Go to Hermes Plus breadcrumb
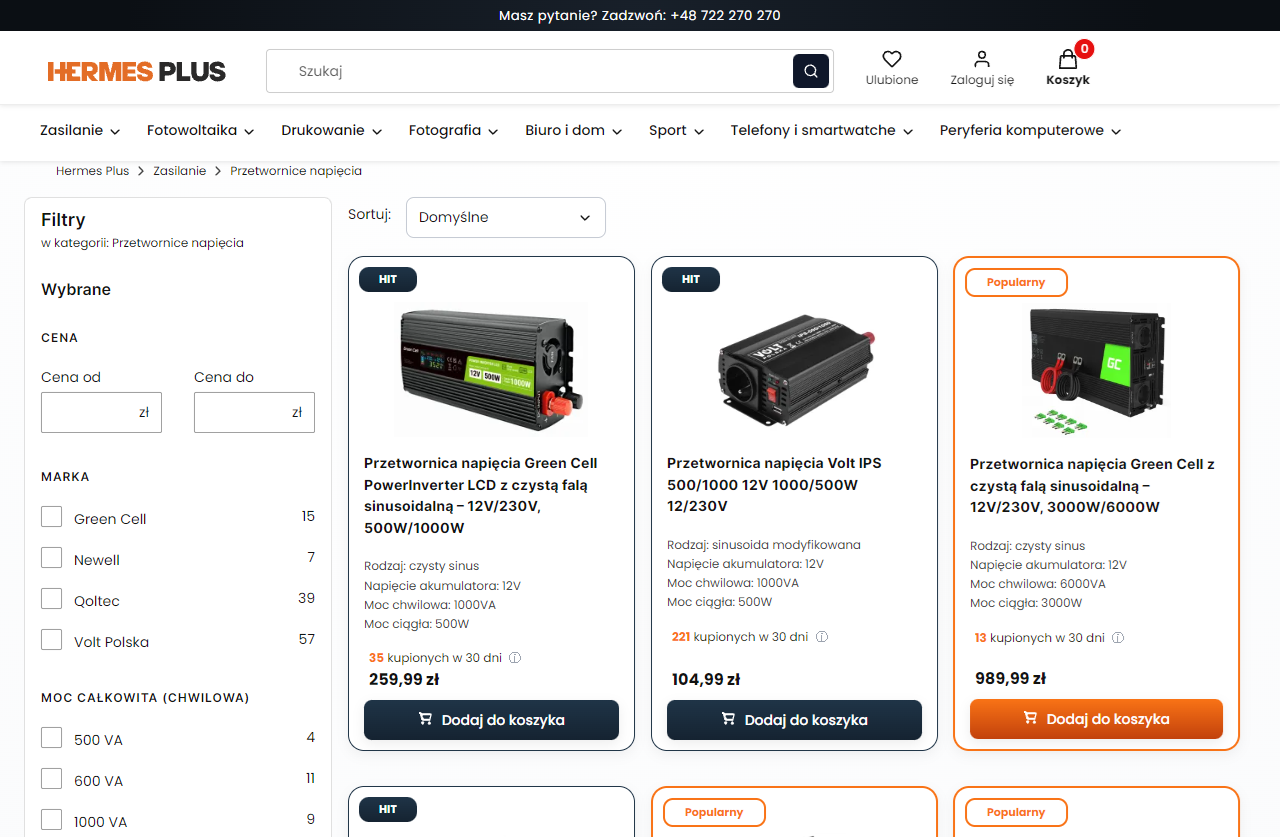Screen dimensions: 1280x837 (x=93, y=171)
